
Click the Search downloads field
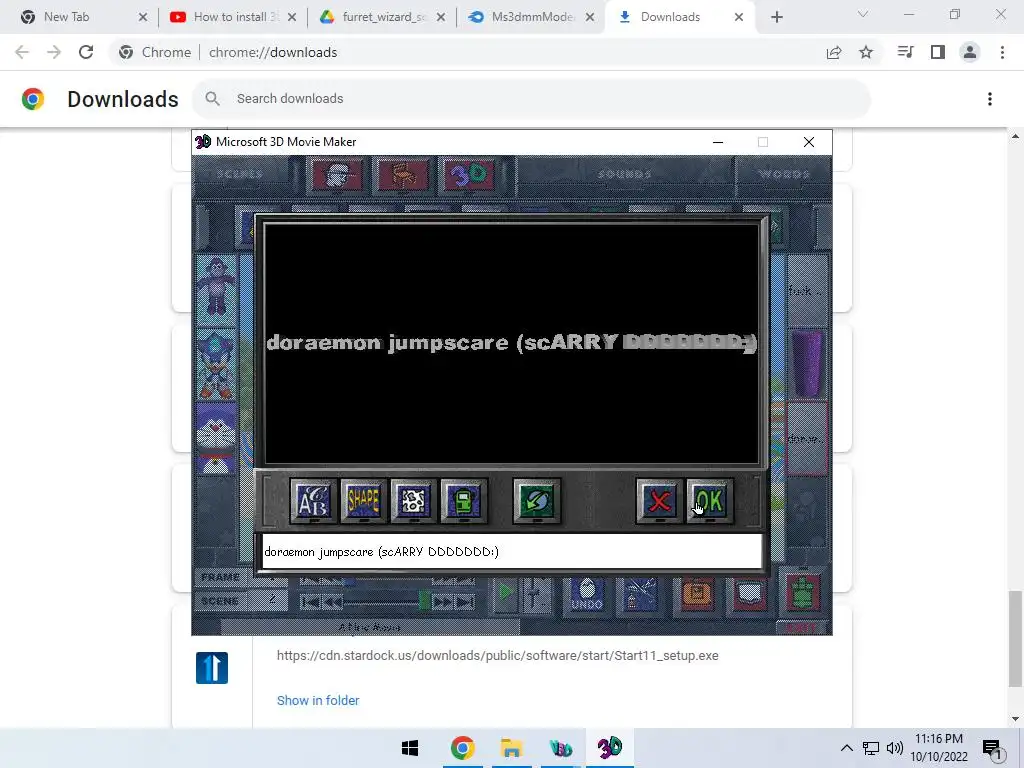pyautogui.click(x=531, y=99)
